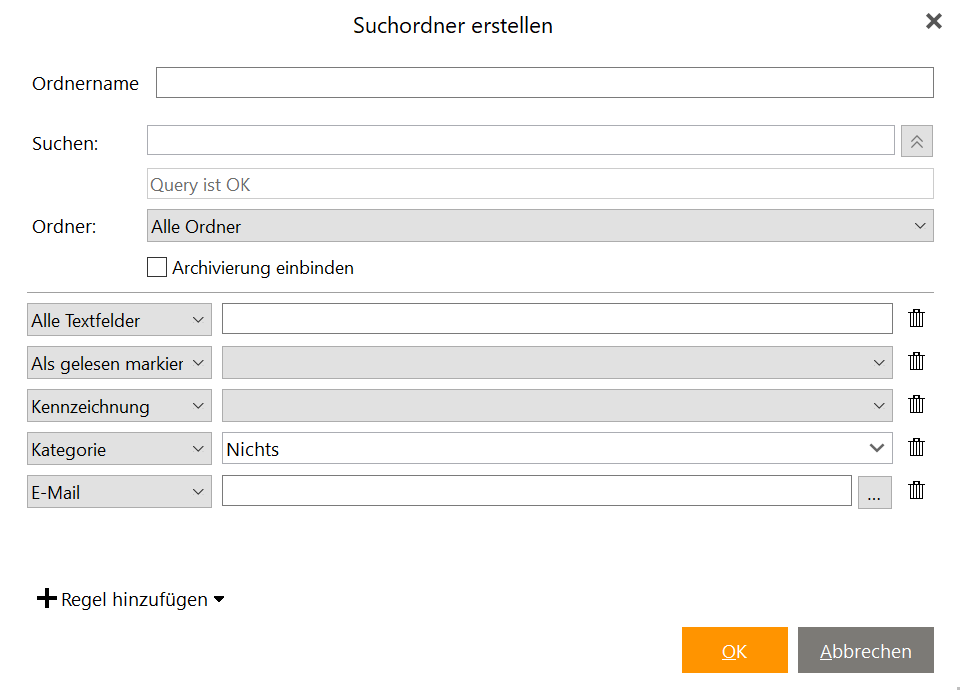Remove the E-Mail rule via trash icon
Screen dimensions: 961x691
pos(916,490)
